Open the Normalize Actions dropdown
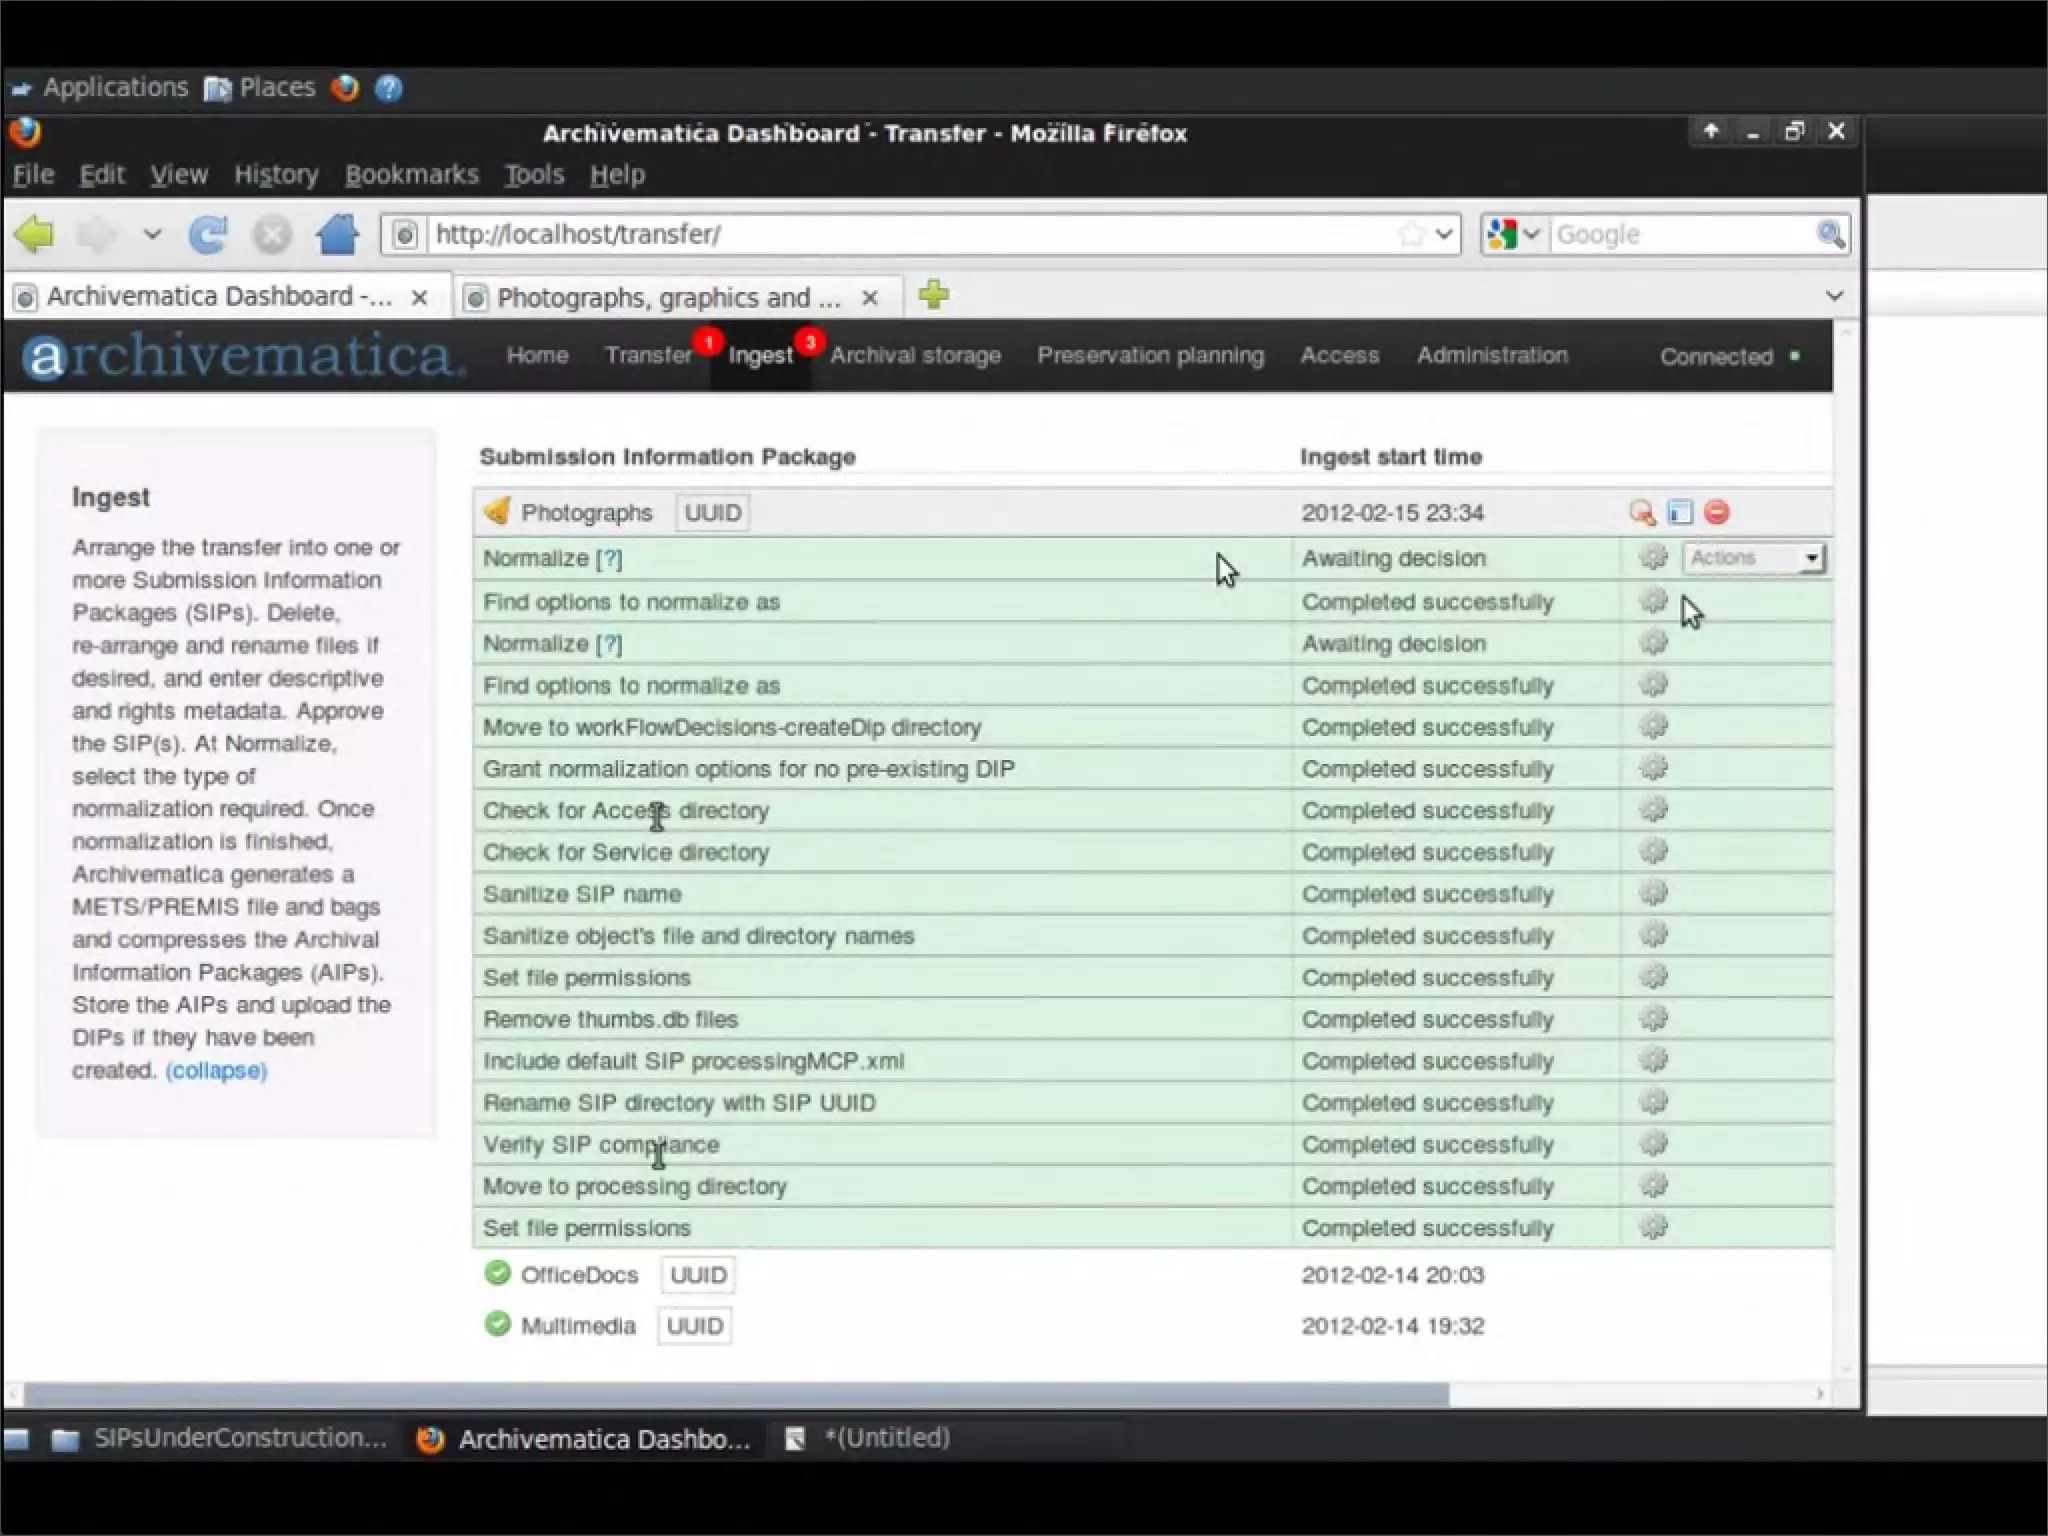 pos(1754,558)
